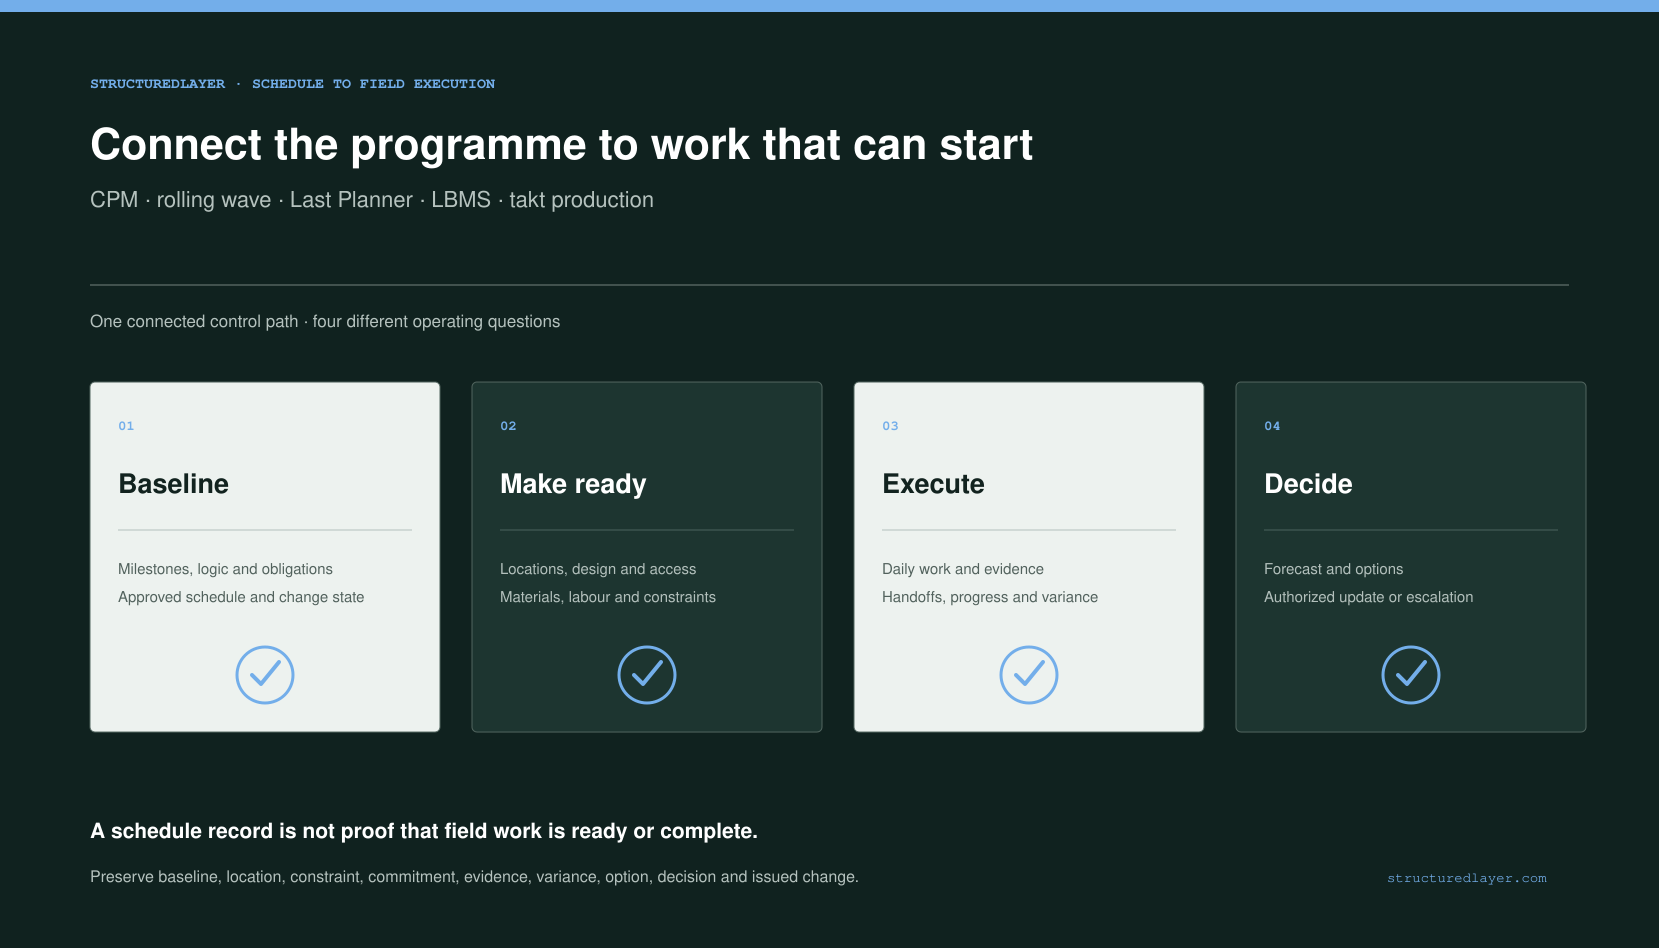1659x948 pixels.
Task: Click the 03 step number label
Action: (890, 426)
